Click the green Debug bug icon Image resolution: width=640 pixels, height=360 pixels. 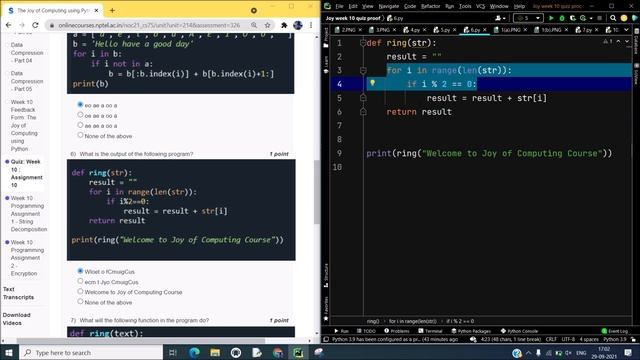[562, 18]
